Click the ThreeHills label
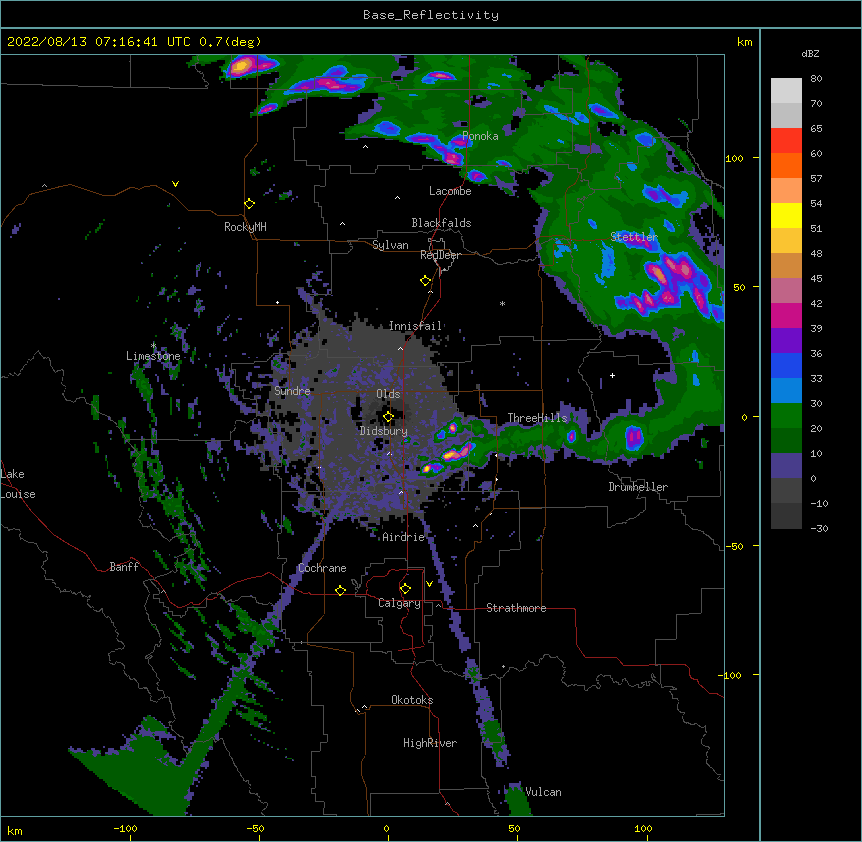 point(537,418)
